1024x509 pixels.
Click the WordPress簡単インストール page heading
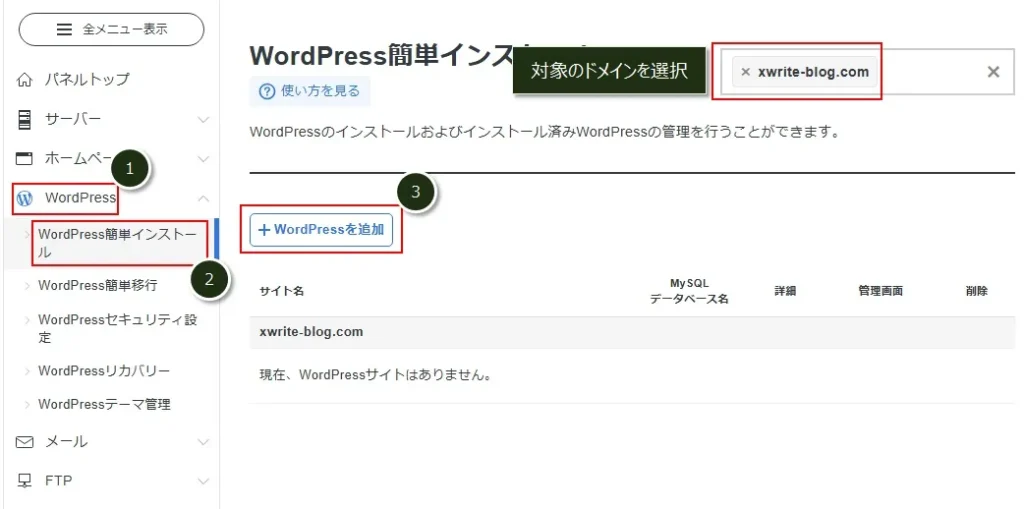(382, 56)
